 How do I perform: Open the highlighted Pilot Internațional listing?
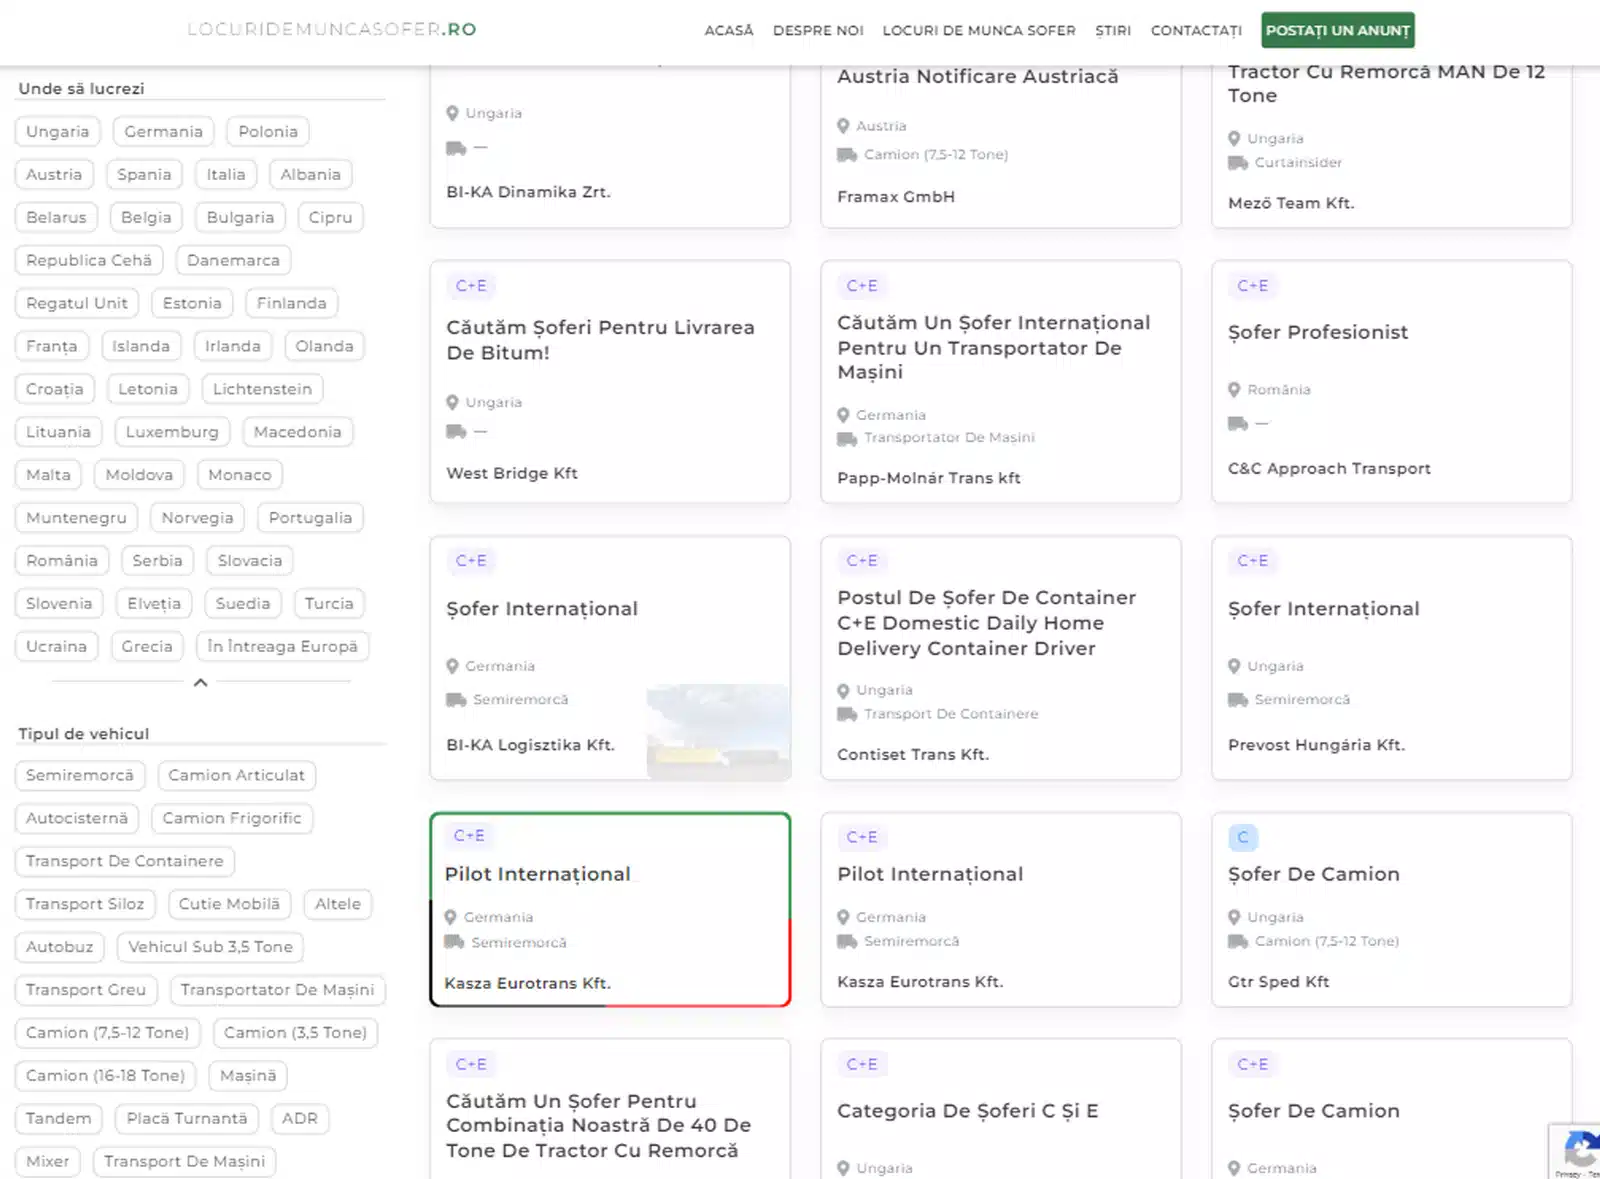point(538,874)
